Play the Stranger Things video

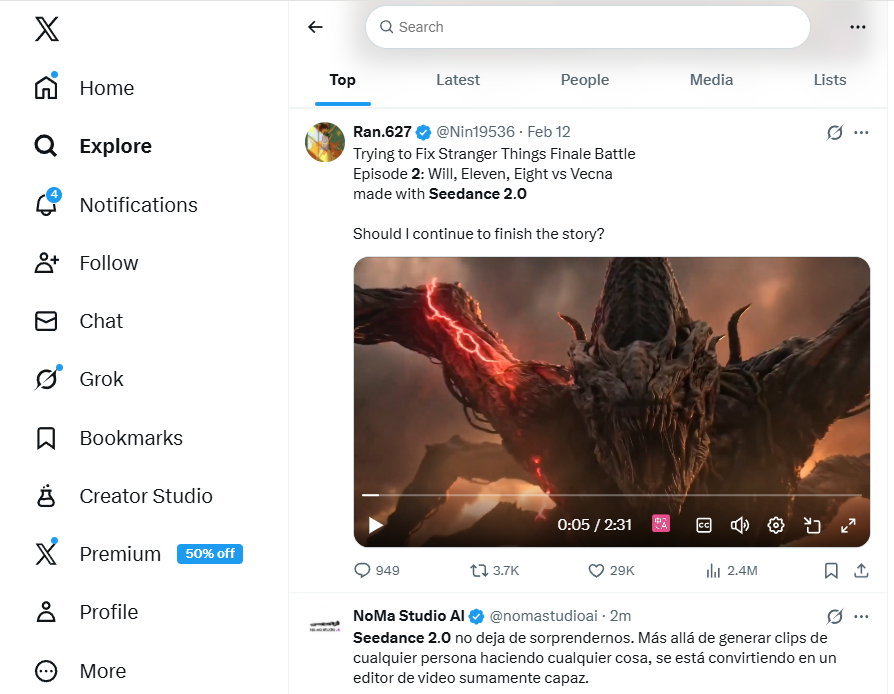pos(375,525)
